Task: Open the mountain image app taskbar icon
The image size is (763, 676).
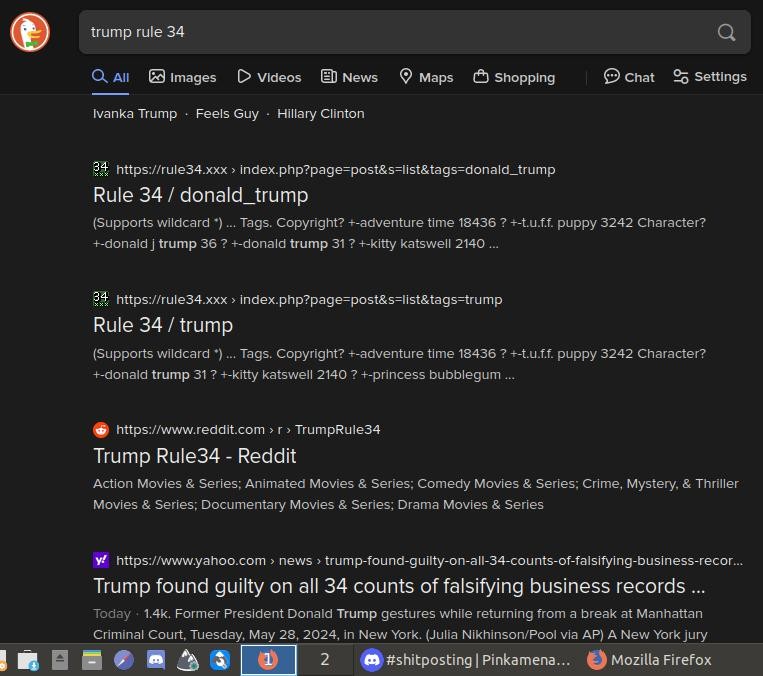Action: (187, 660)
